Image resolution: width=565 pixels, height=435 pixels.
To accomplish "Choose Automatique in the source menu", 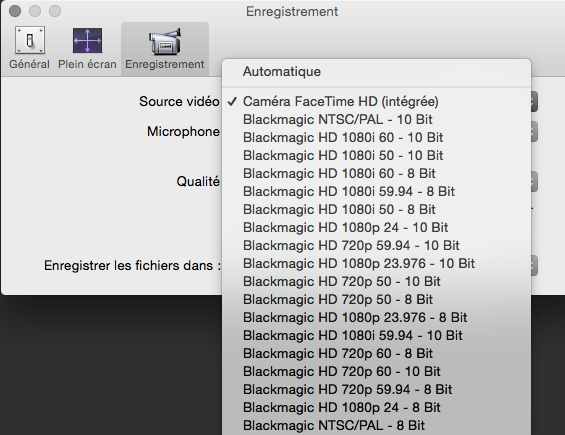I will click(x=377, y=71).
